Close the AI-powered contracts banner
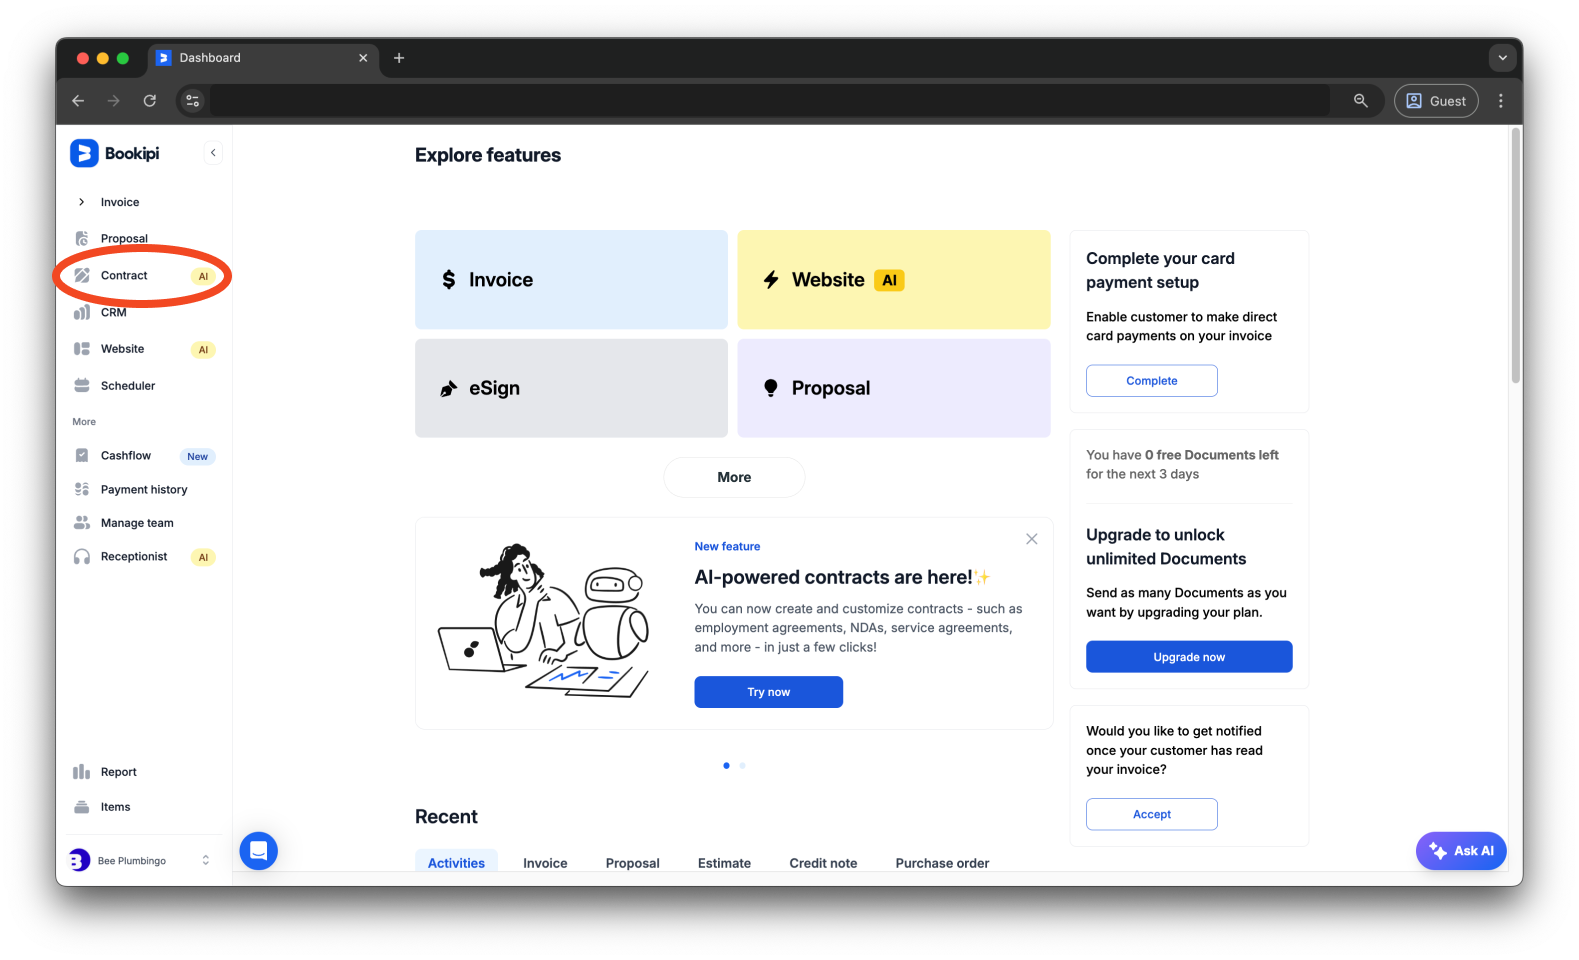1579x960 pixels. (x=1032, y=539)
